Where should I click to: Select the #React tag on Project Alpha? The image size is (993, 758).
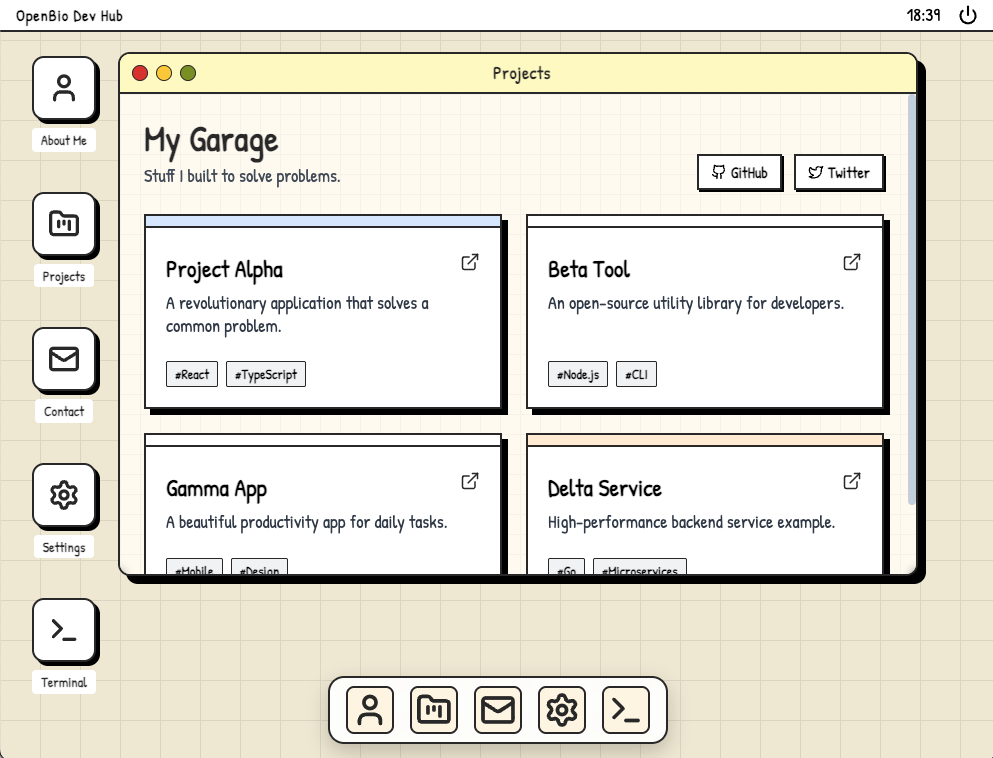pos(191,374)
